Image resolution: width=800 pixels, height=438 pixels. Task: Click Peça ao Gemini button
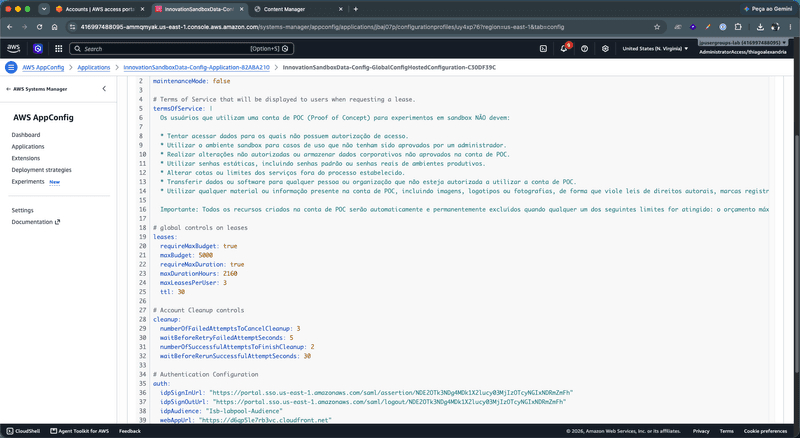click(767, 9)
